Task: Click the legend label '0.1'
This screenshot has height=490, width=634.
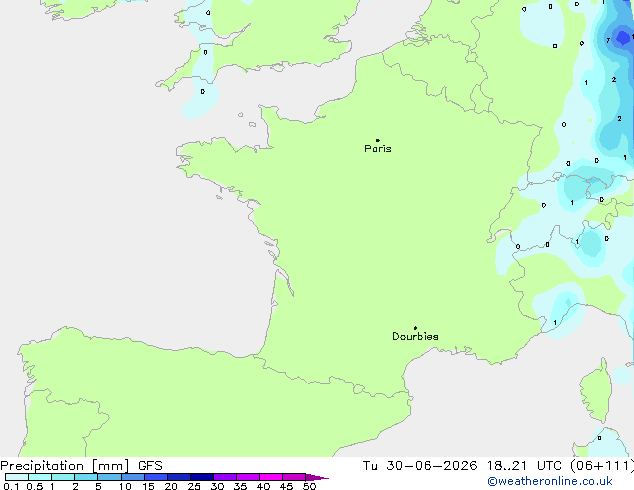Action: (x=11, y=486)
